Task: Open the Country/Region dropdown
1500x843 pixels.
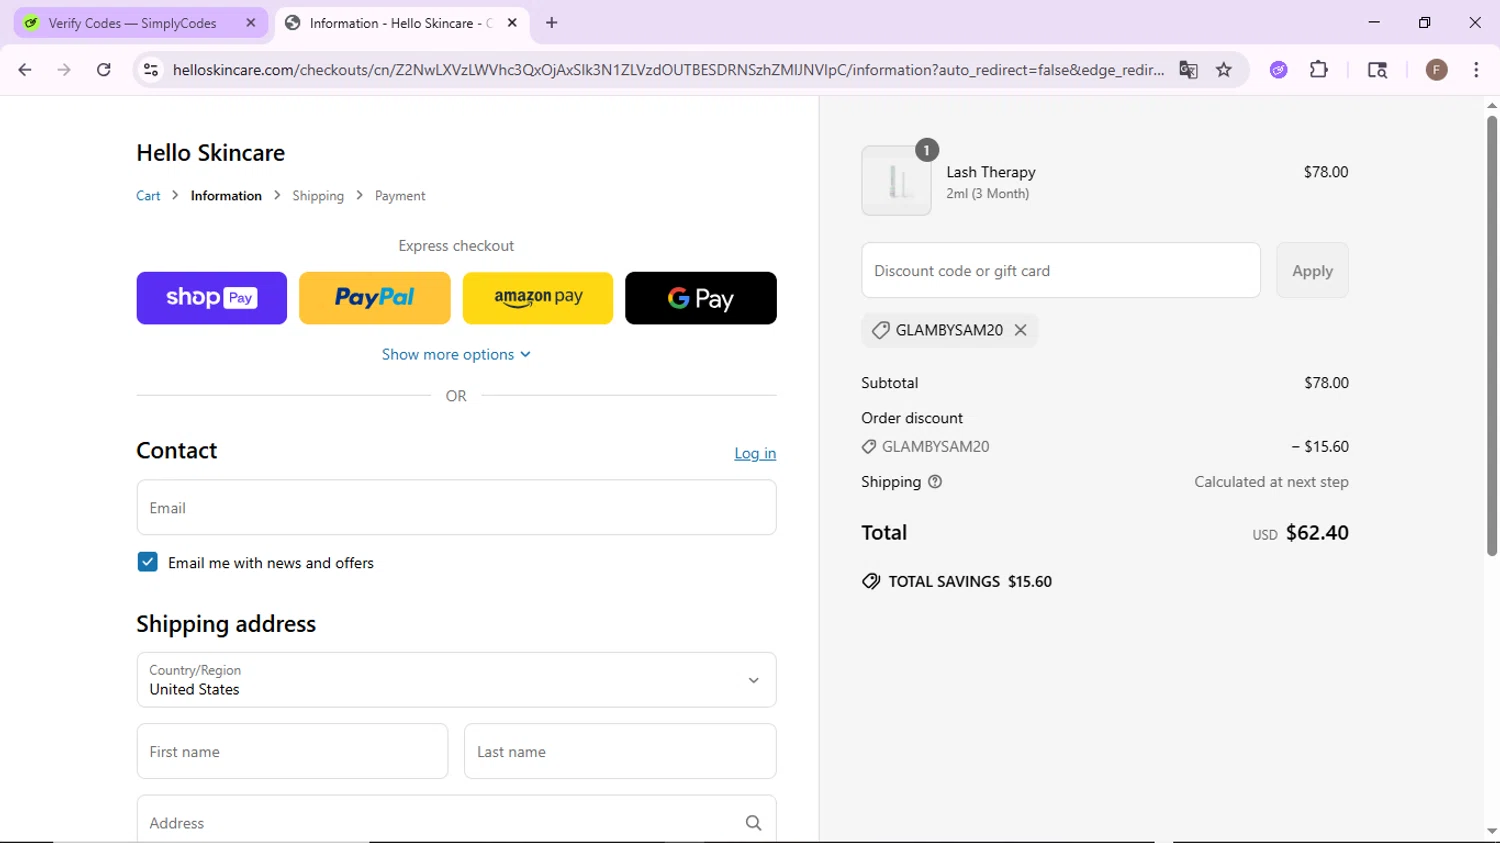Action: point(456,680)
